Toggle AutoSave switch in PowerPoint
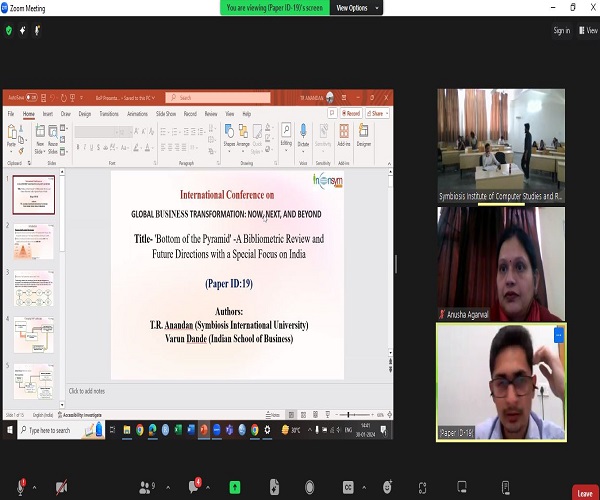600x500 pixels. click(31, 98)
